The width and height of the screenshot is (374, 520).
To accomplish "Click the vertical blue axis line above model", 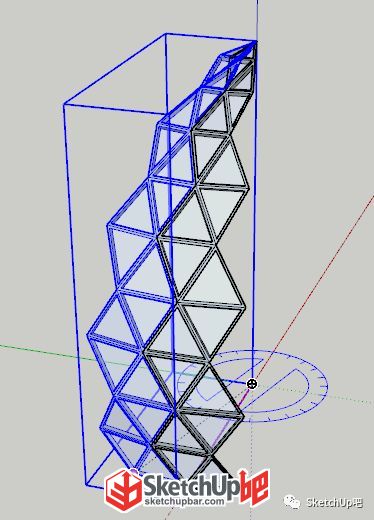I will click(257, 18).
